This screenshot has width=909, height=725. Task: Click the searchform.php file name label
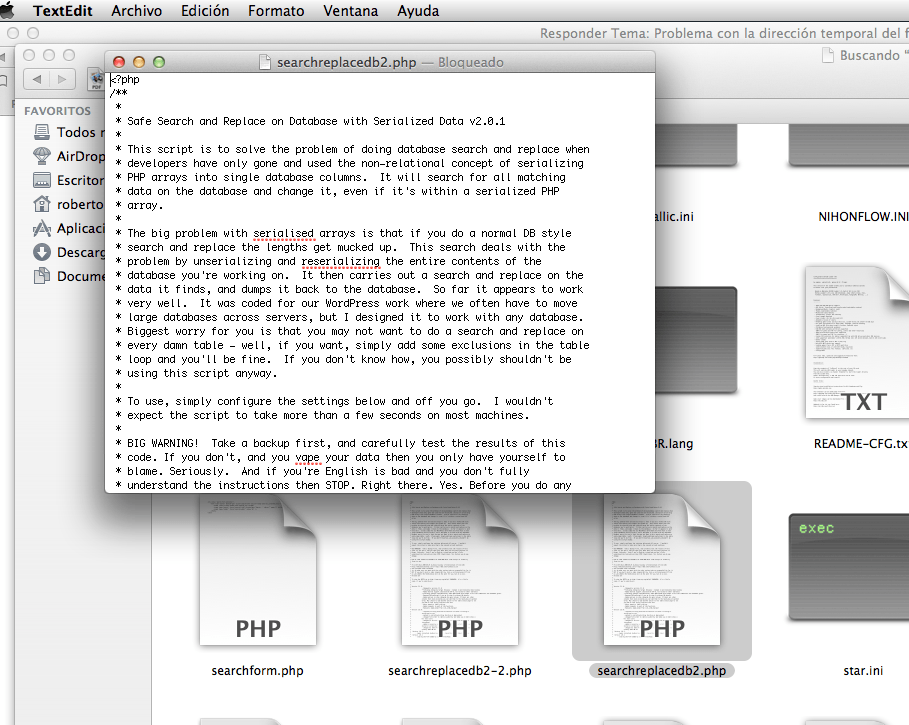257,671
